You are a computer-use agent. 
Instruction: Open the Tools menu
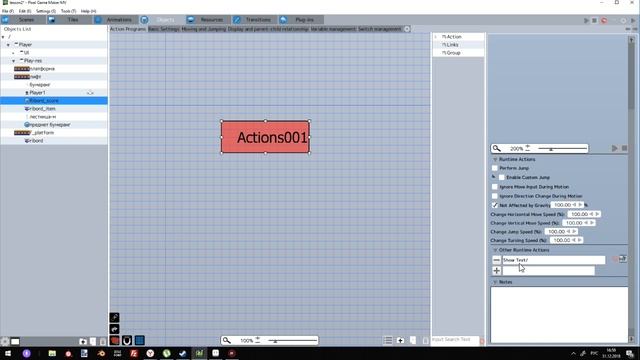(68, 11)
